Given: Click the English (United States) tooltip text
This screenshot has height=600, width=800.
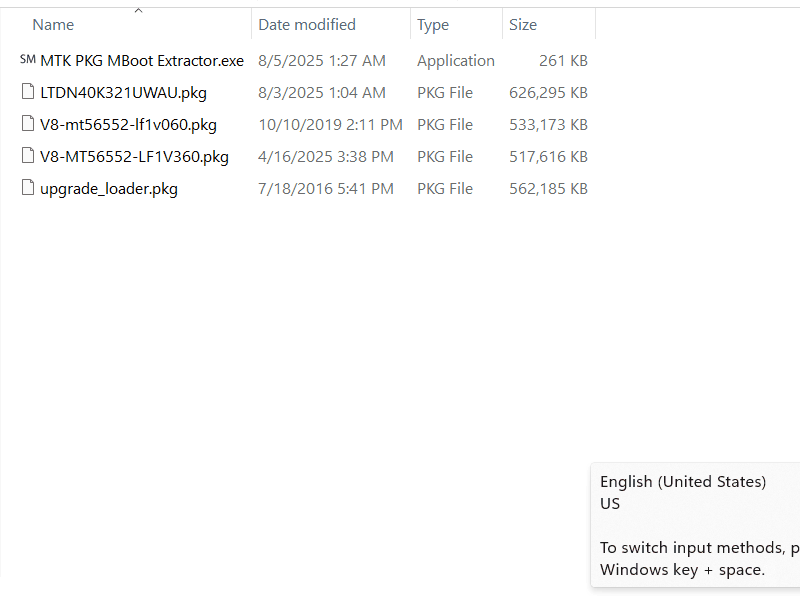Looking at the screenshot, I should 683,482.
